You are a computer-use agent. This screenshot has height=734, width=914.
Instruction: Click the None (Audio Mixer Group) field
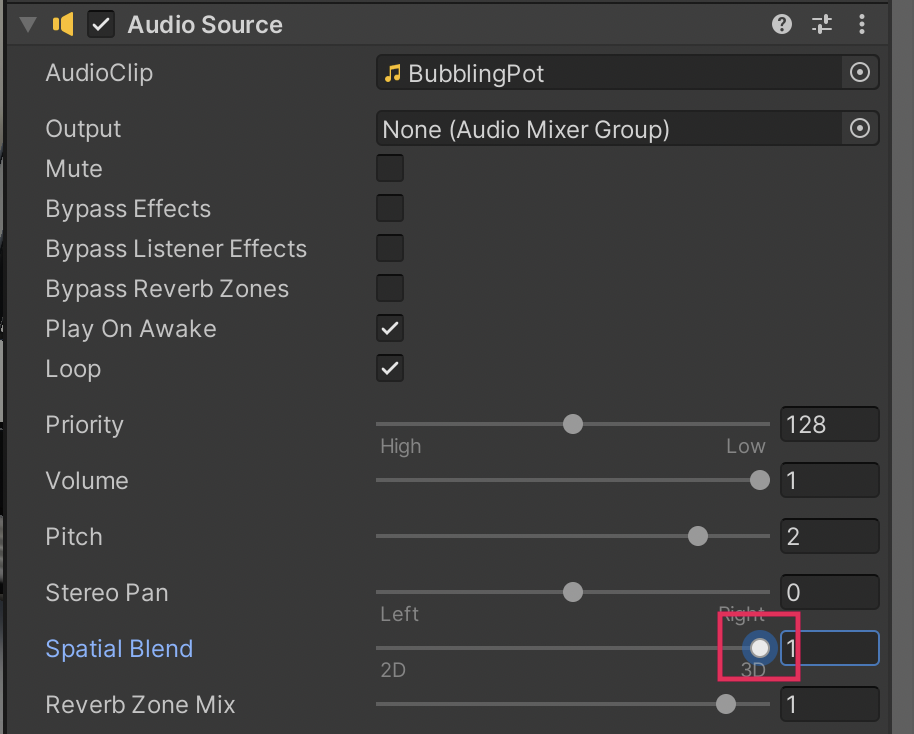[x=610, y=129]
